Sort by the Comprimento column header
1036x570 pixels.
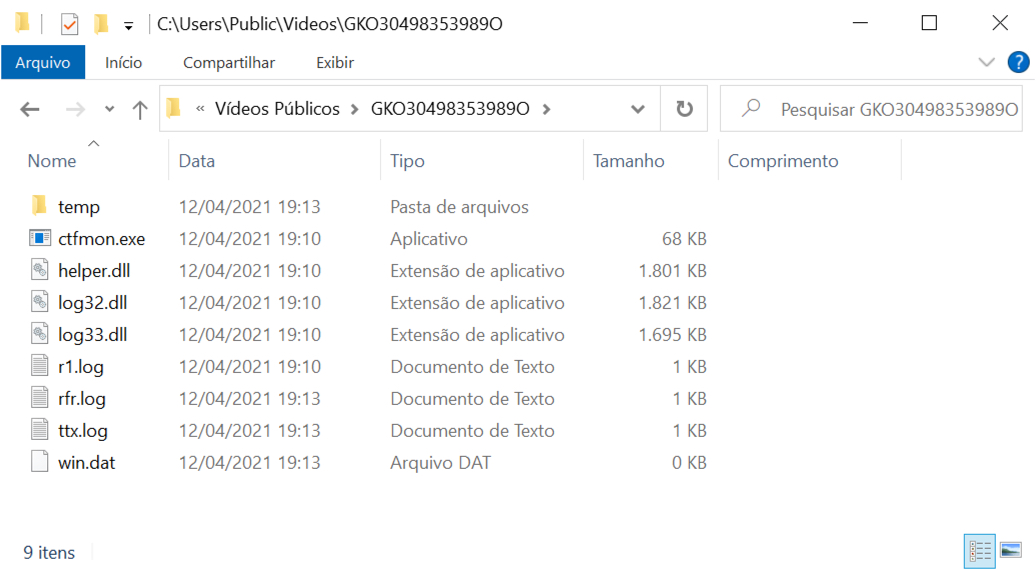click(783, 160)
